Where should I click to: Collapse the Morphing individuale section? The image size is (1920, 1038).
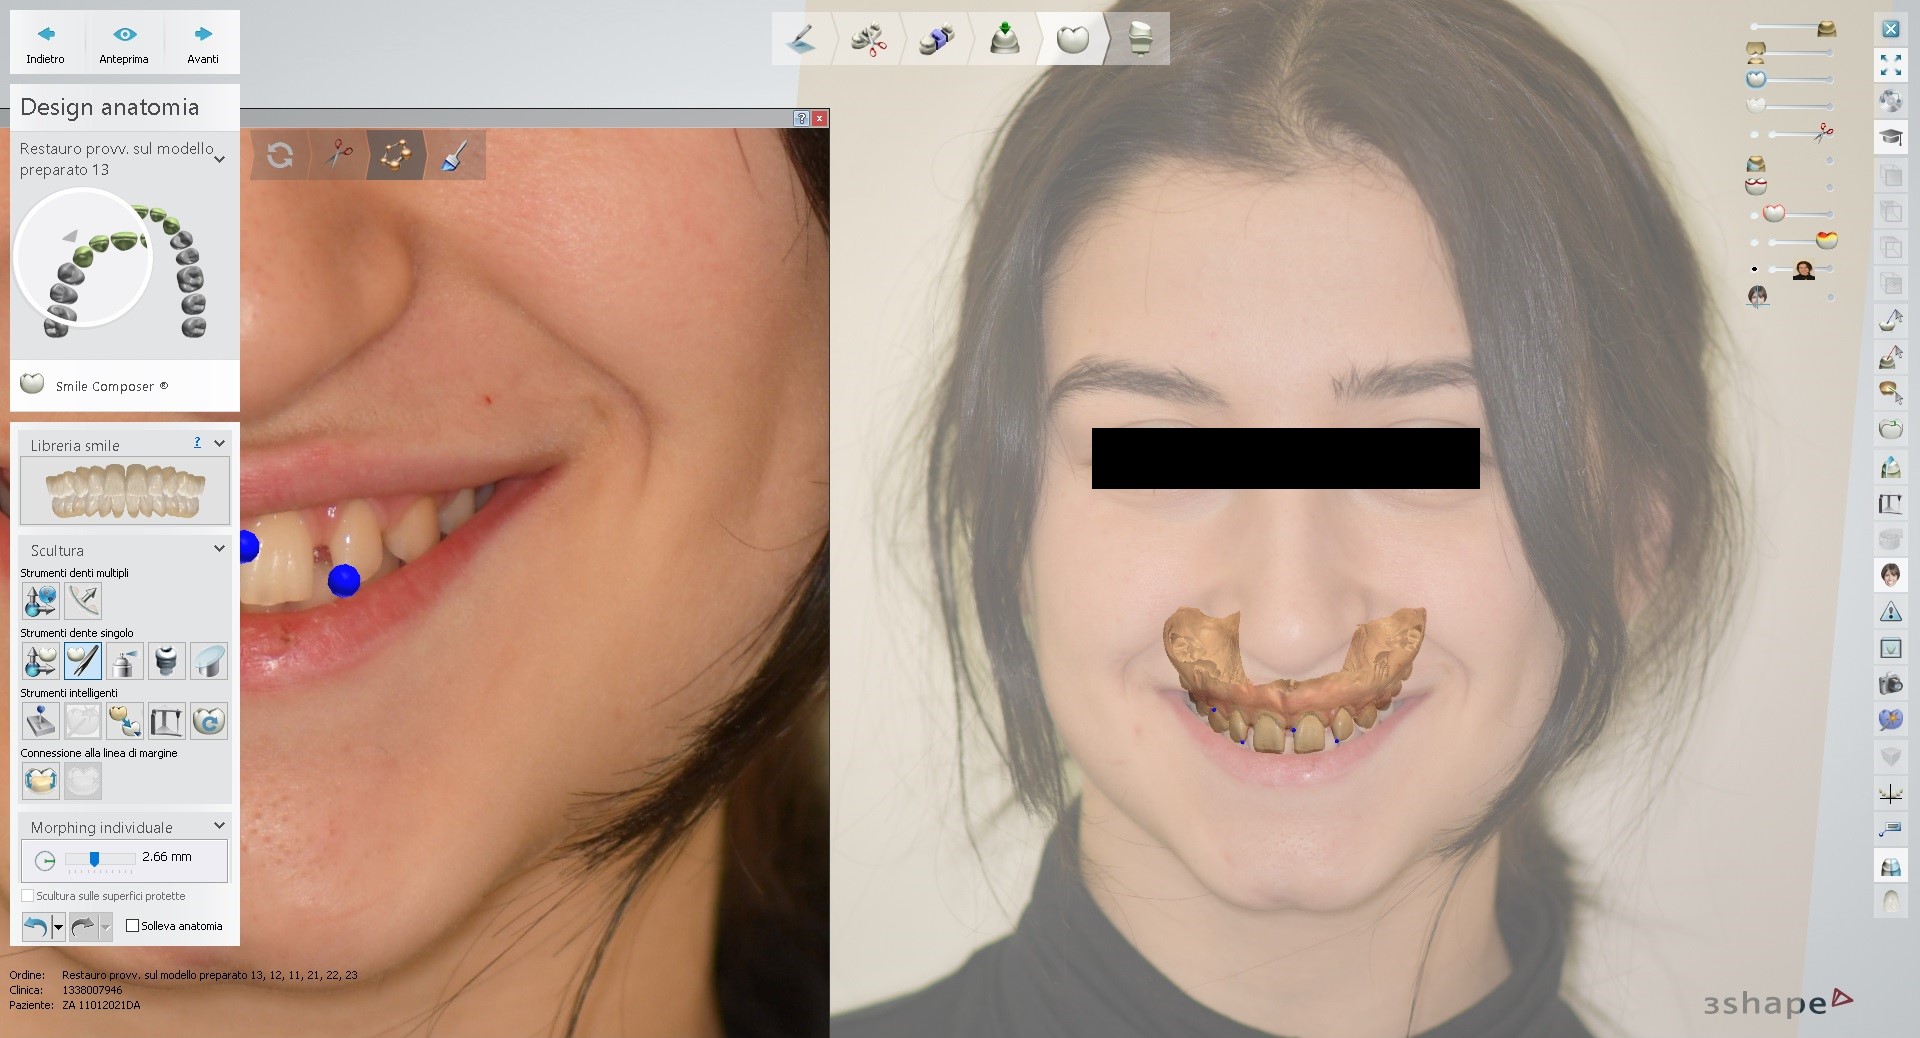[219, 826]
